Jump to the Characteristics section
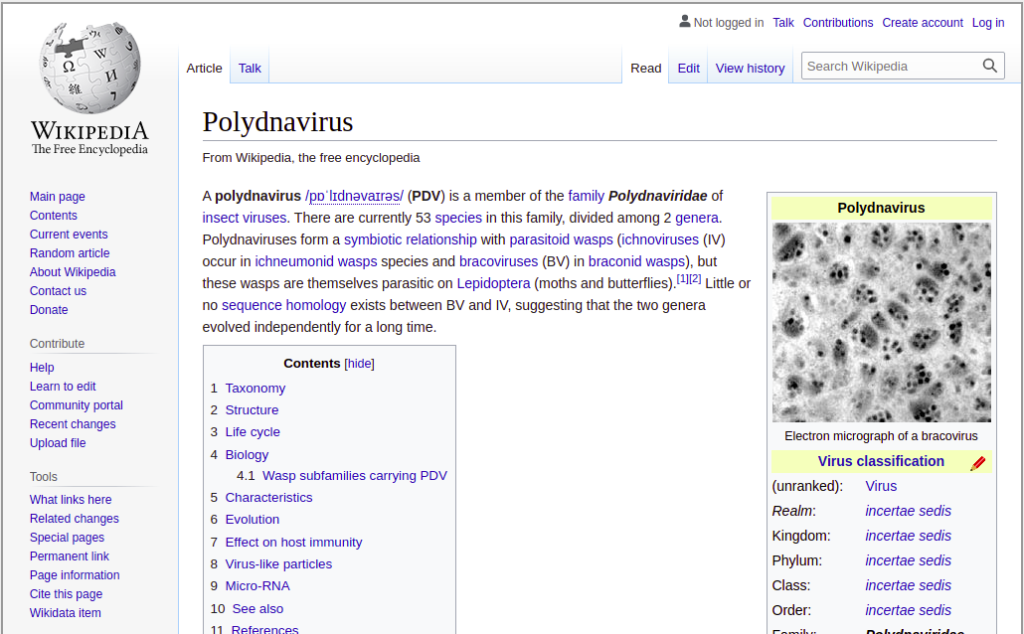Image resolution: width=1024 pixels, height=634 pixels. [x=269, y=498]
